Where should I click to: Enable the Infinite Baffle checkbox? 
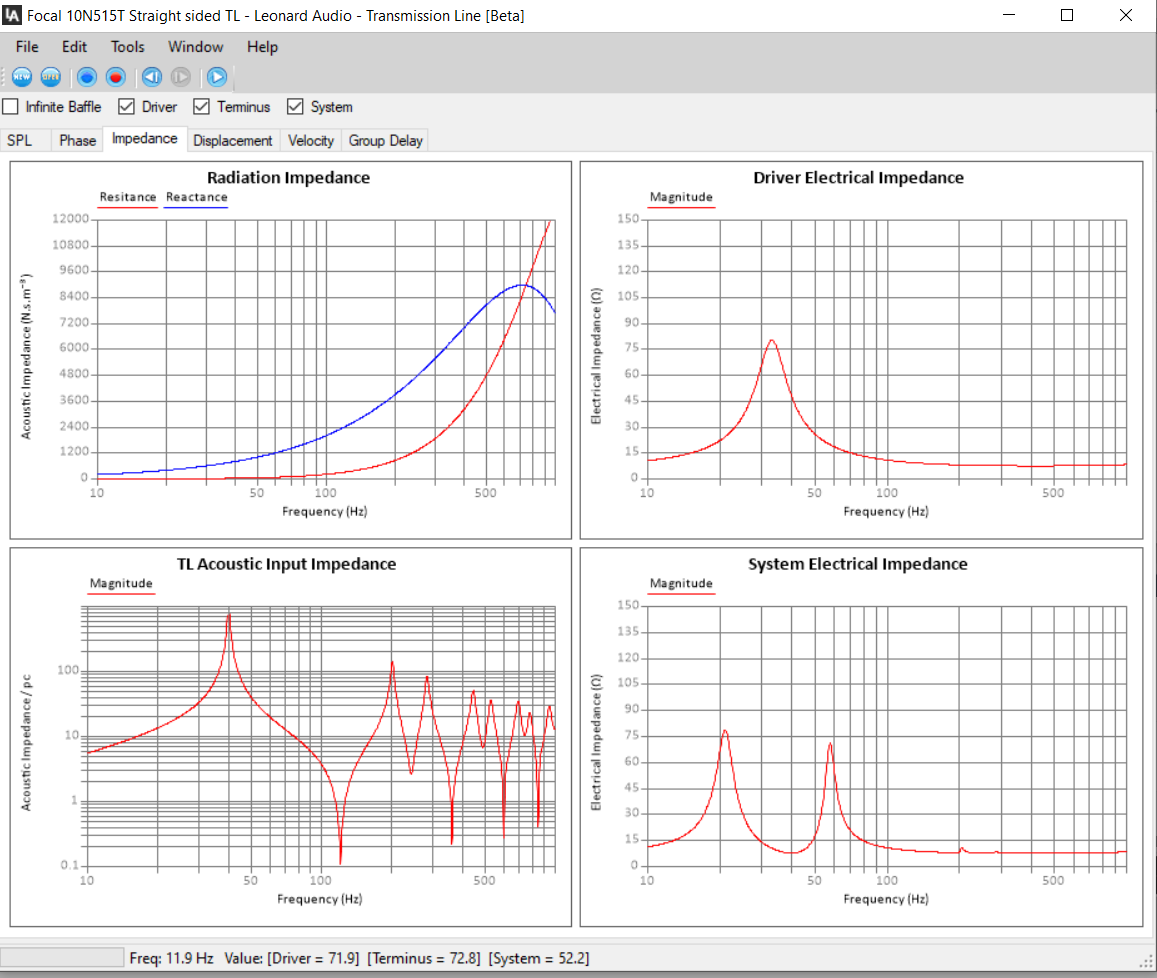(10, 107)
